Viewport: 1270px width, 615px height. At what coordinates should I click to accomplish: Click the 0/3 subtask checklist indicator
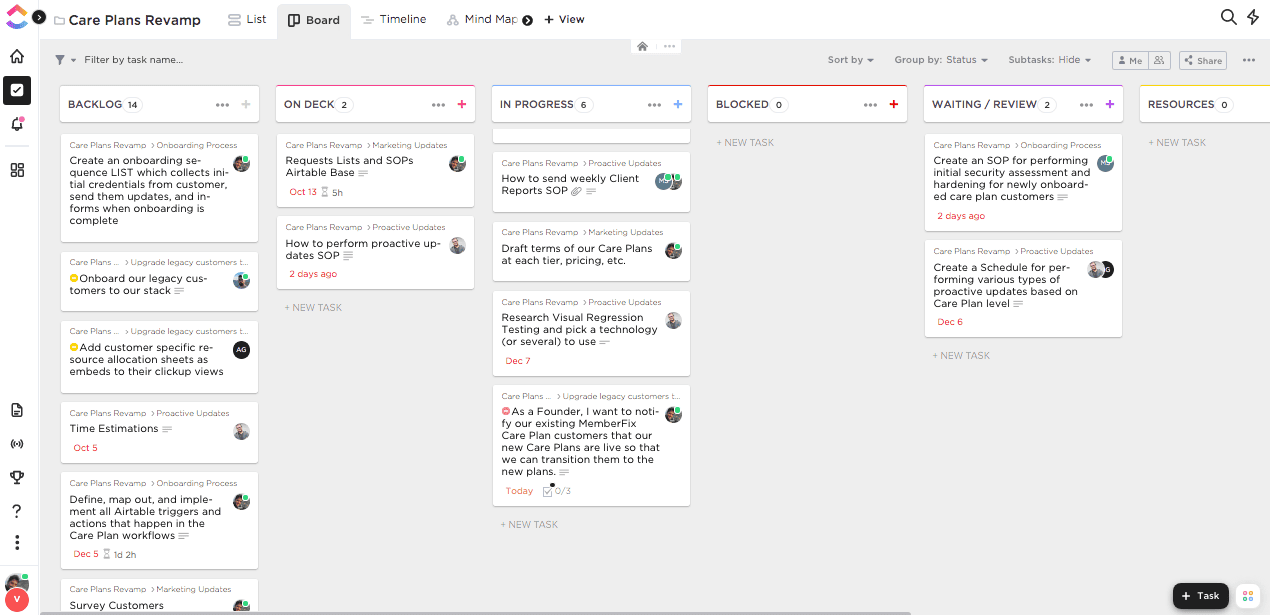tap(556, 491)
